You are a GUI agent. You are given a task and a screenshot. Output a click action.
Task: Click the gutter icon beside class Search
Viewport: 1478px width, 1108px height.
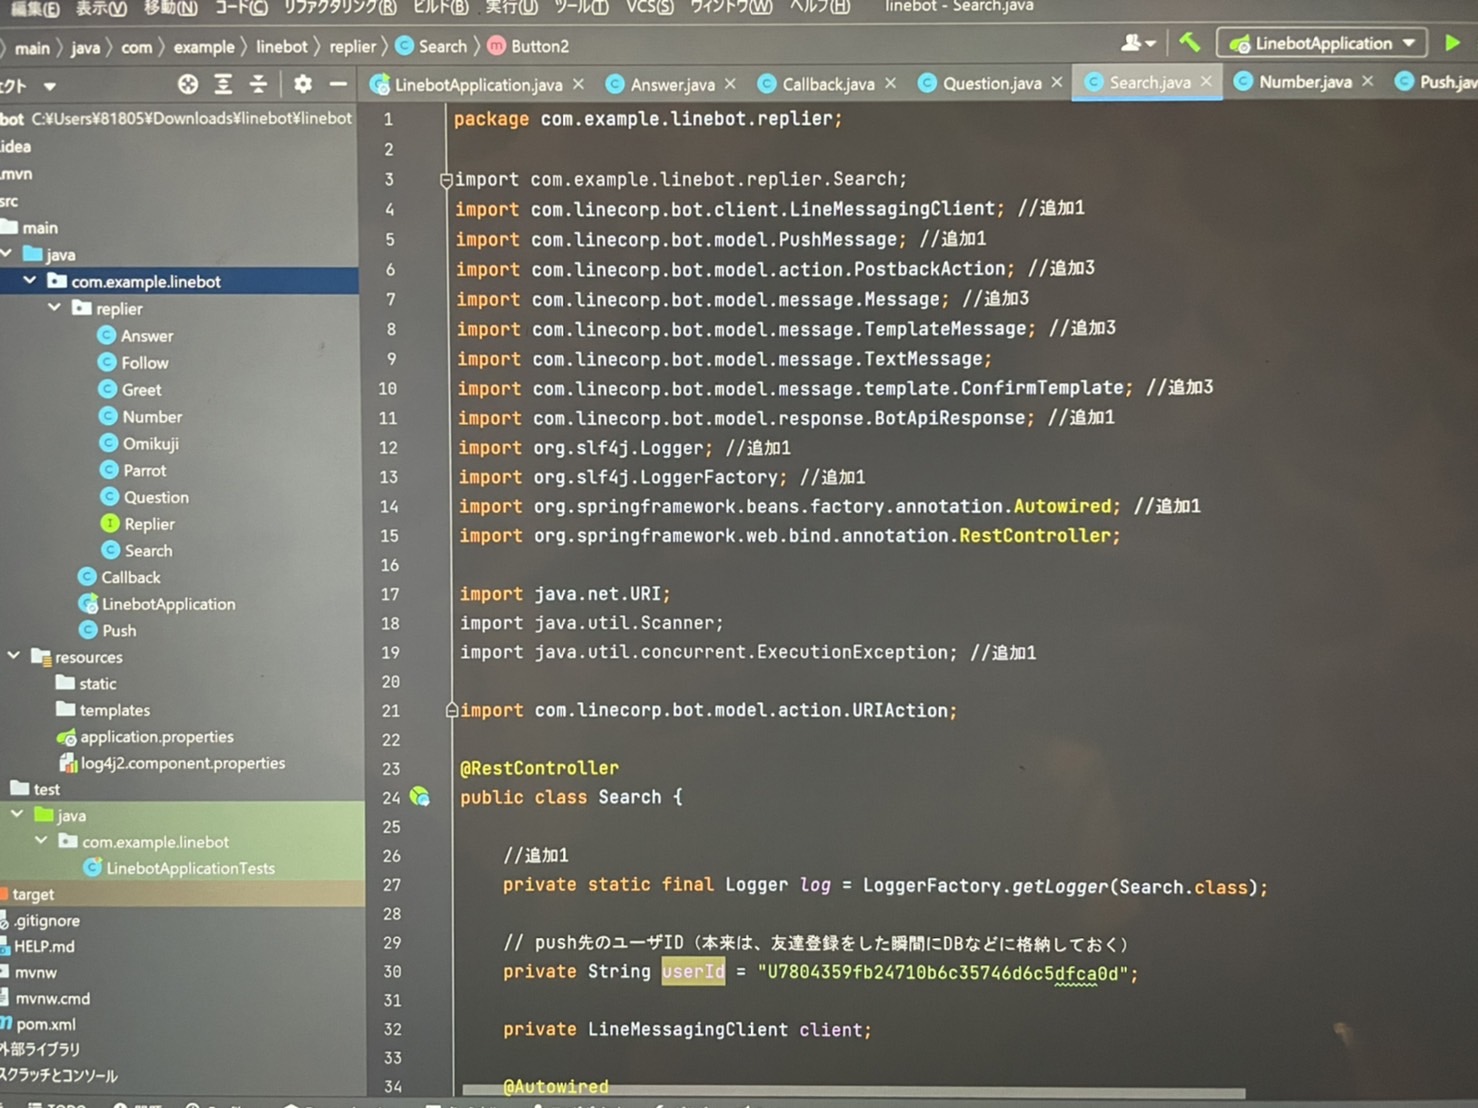pos(420,797)
